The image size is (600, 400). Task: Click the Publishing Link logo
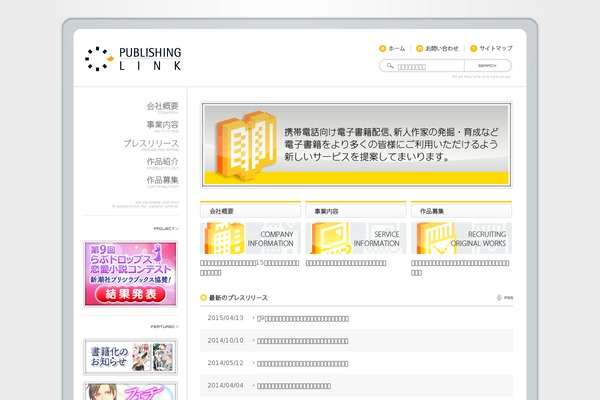point(133,59)
